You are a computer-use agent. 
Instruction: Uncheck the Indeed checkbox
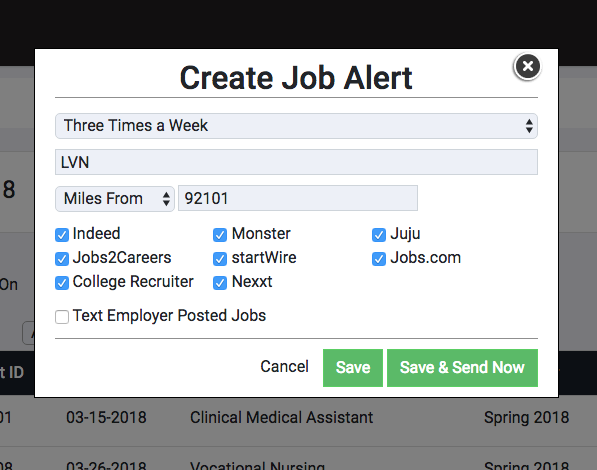click(62, 235)
